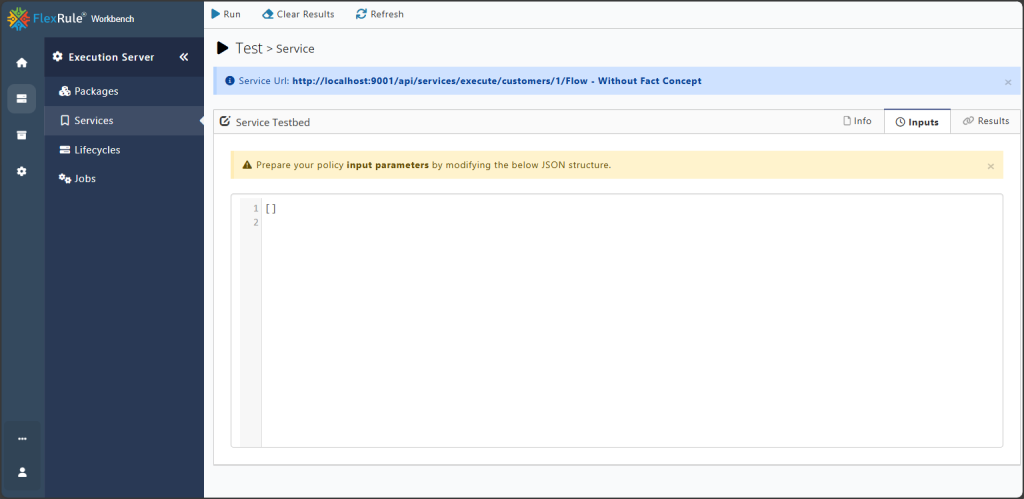Screen dimensions: 1024x499
Task: Click the FlexRule logo icon
Action: click(x=18, y=18)
